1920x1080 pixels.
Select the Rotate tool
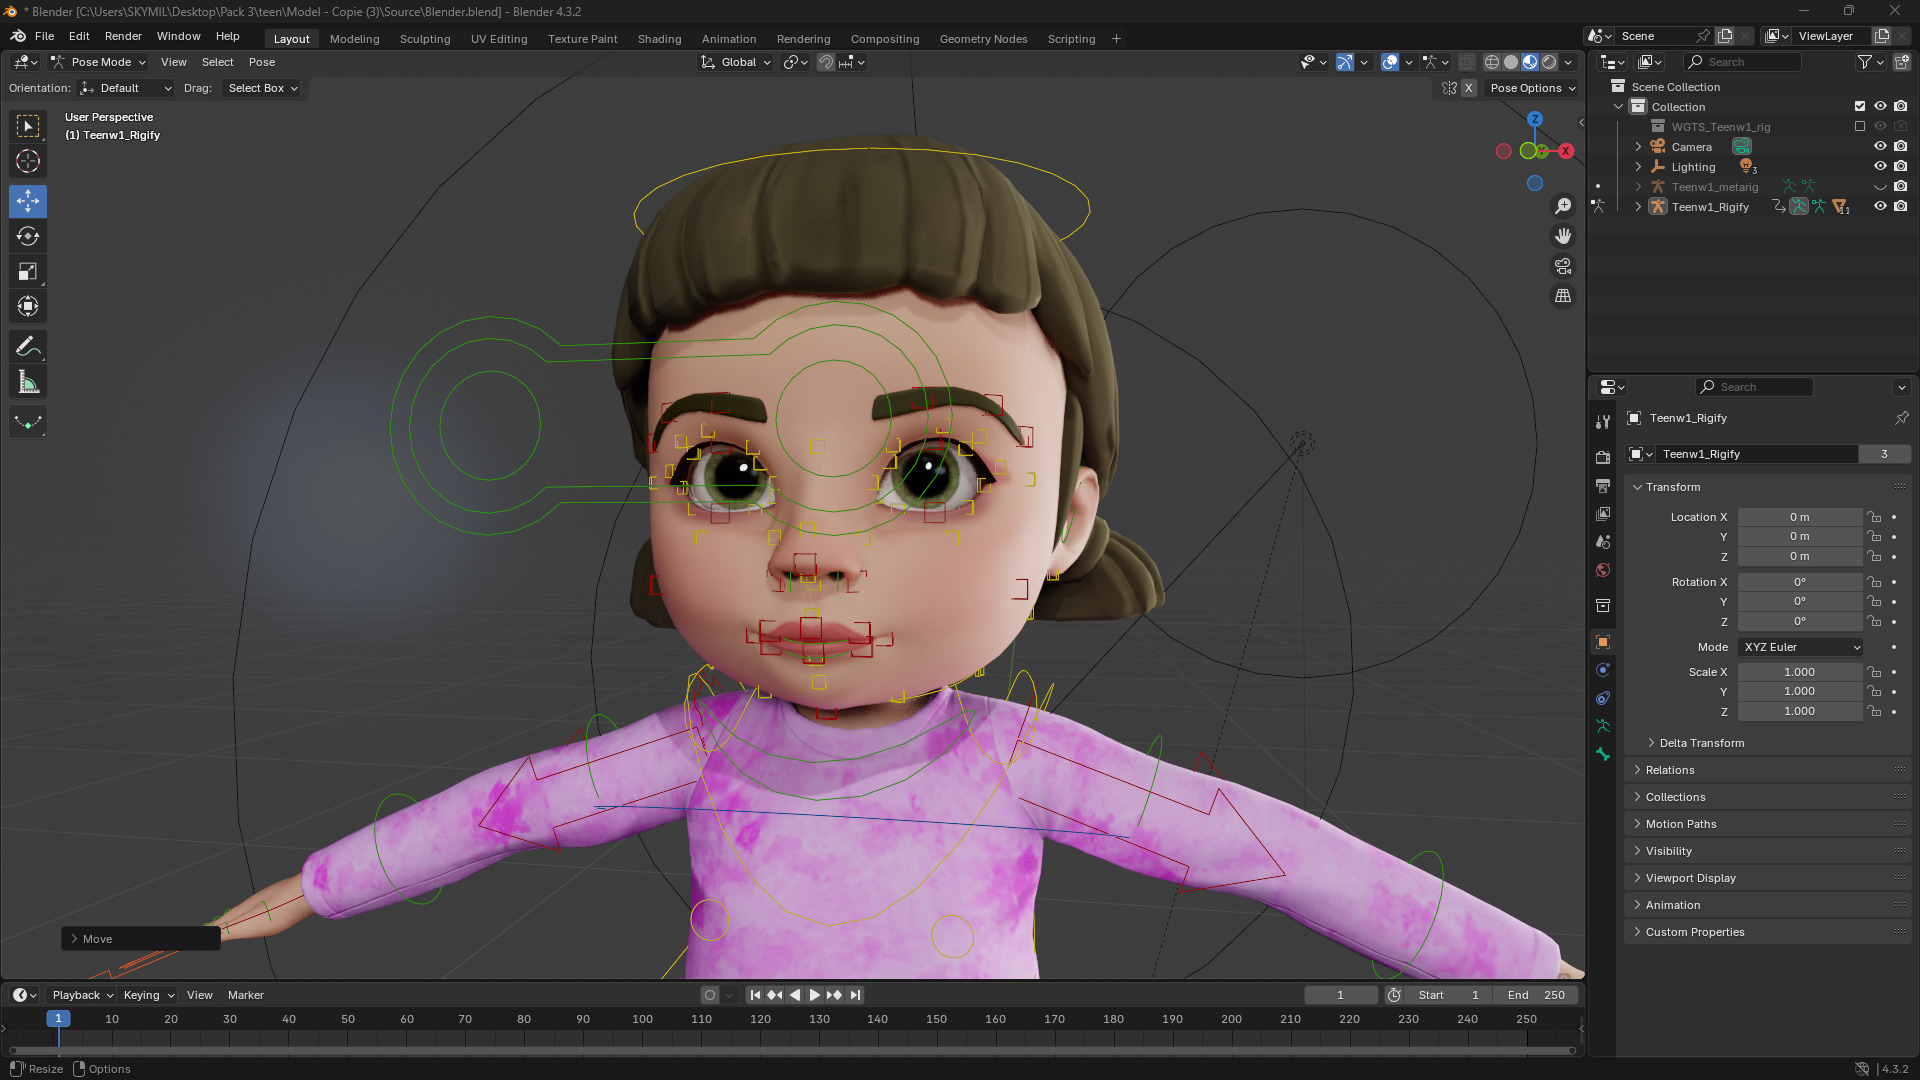28,236
